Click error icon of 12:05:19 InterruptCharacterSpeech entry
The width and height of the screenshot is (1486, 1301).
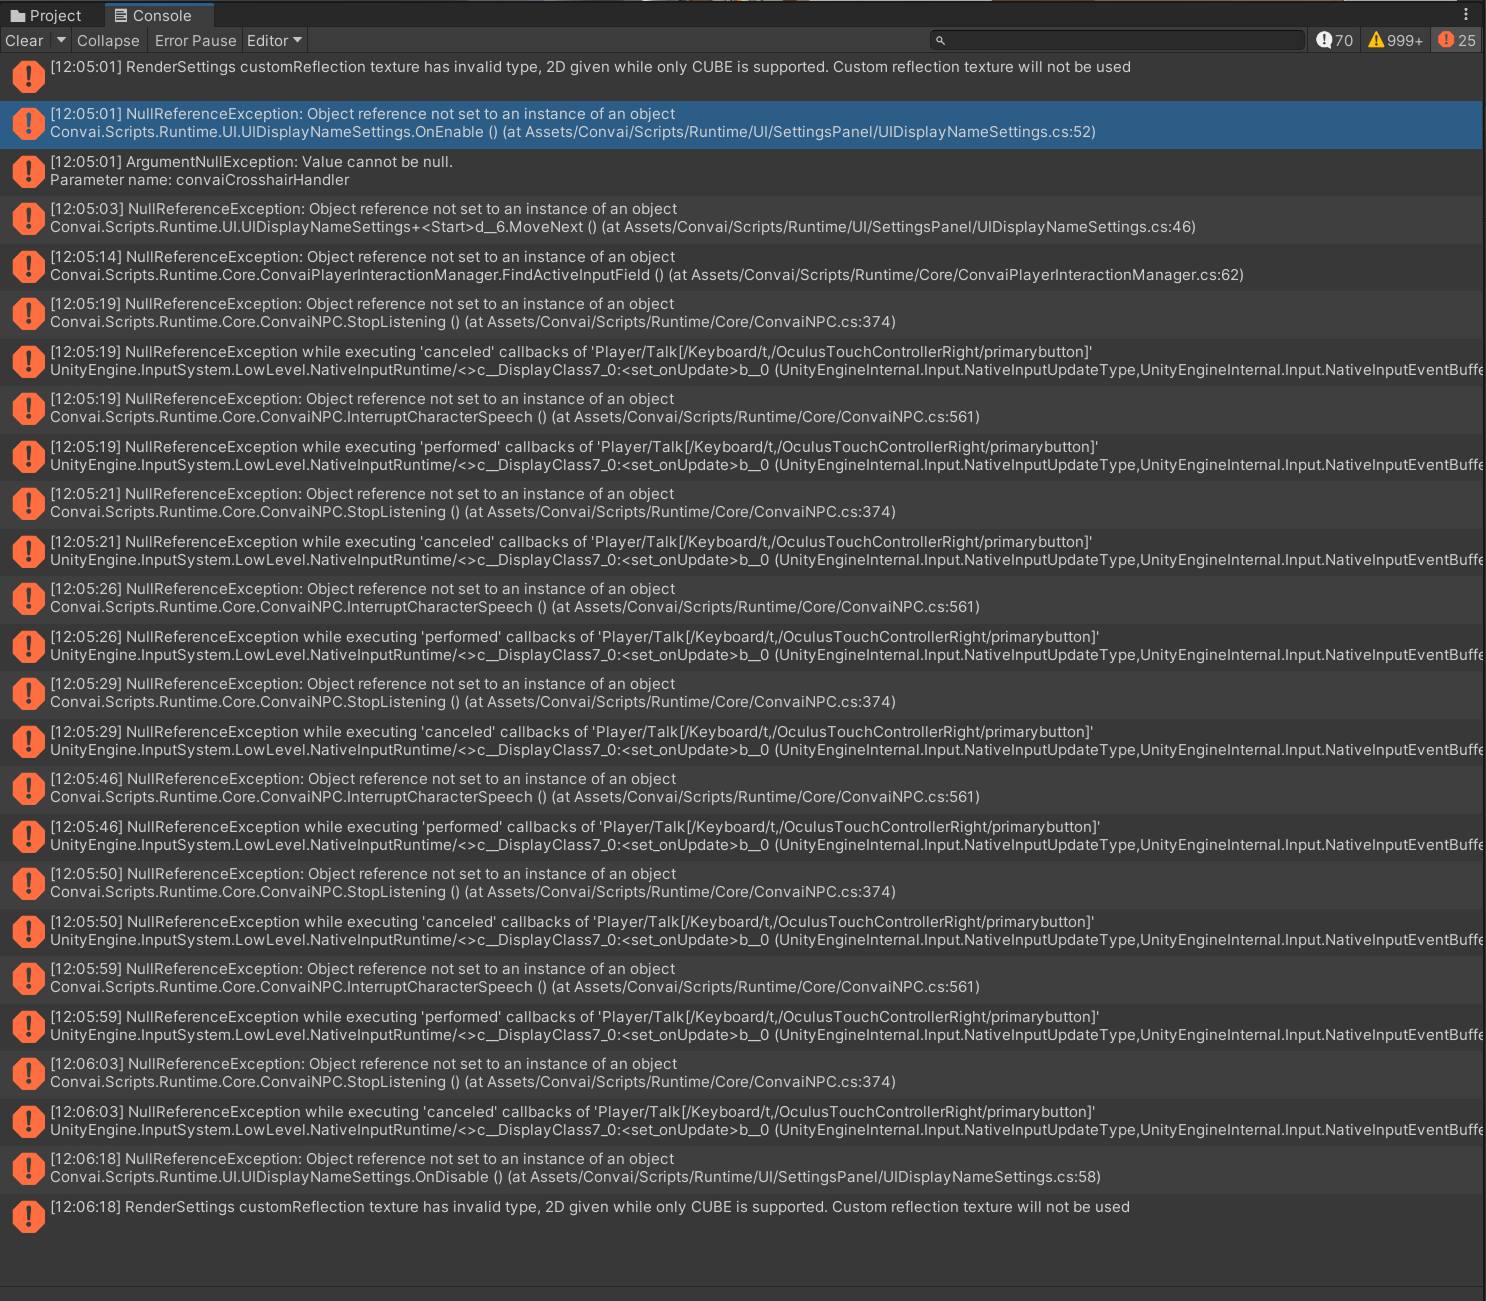[x=28, y=408]
